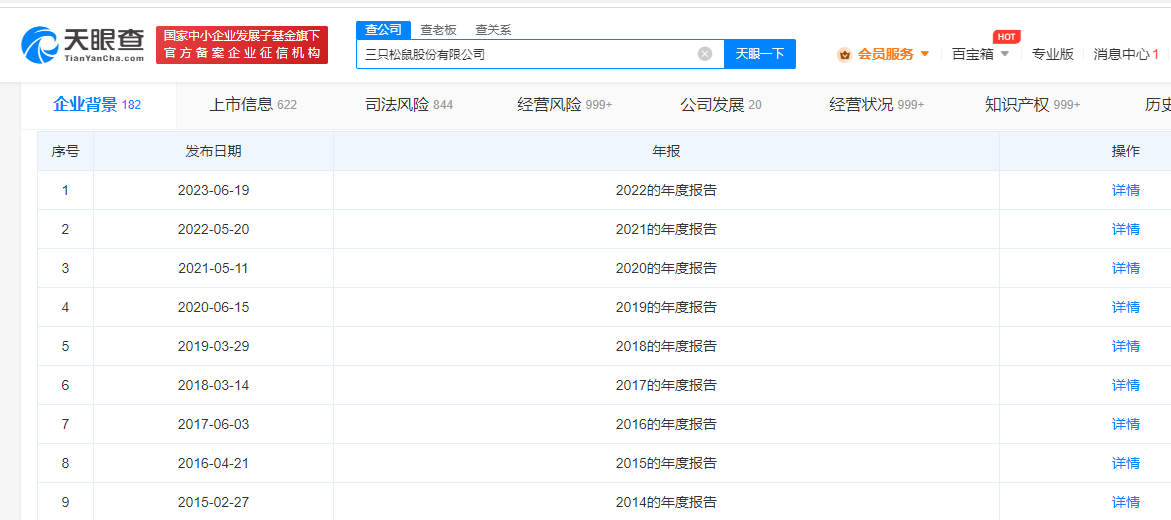The height and width of the screenshot is (520, 1171).
Task: Select the 企业背景 tab
Action: 97,105
